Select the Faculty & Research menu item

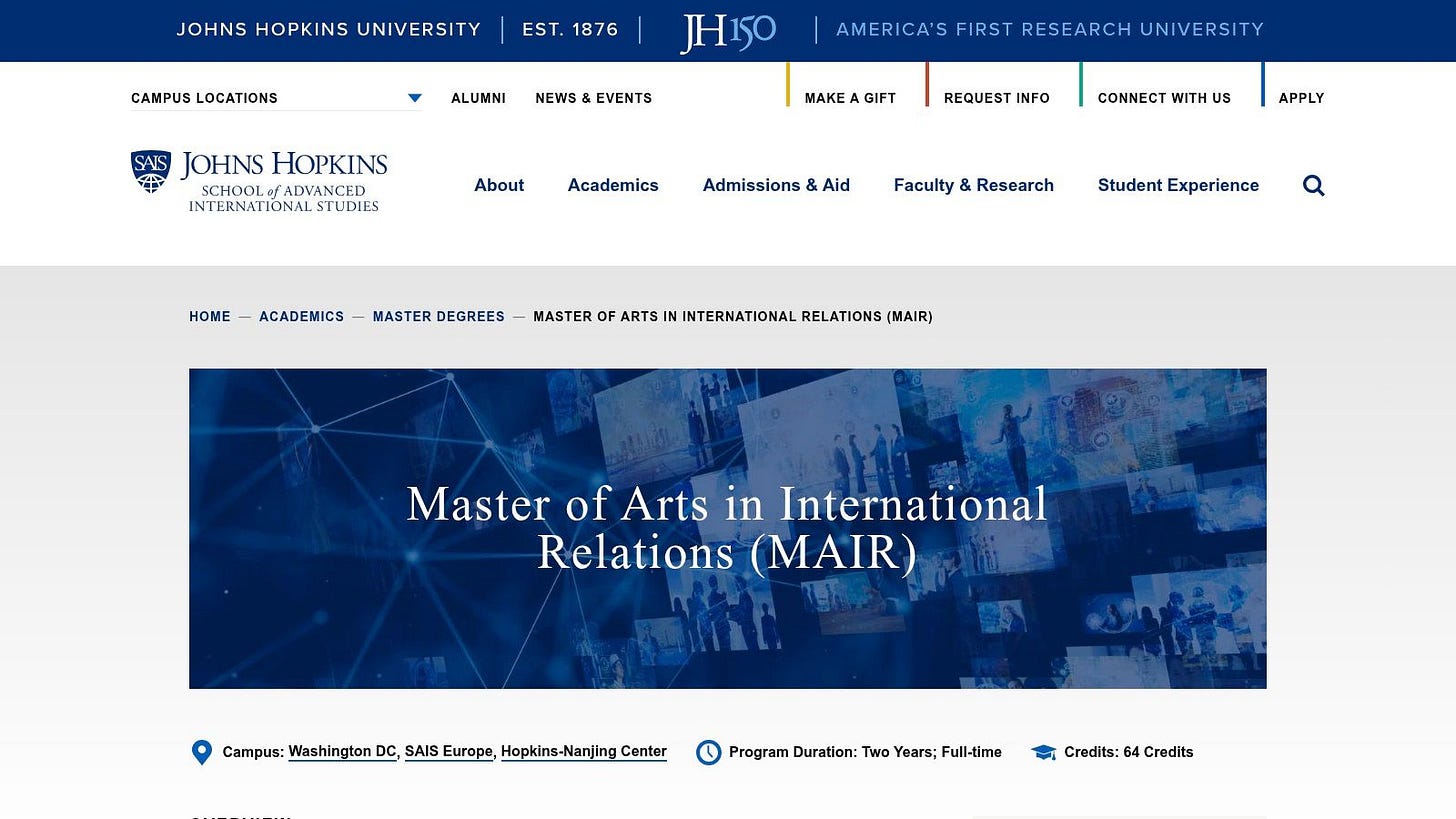tap(973, 185)
